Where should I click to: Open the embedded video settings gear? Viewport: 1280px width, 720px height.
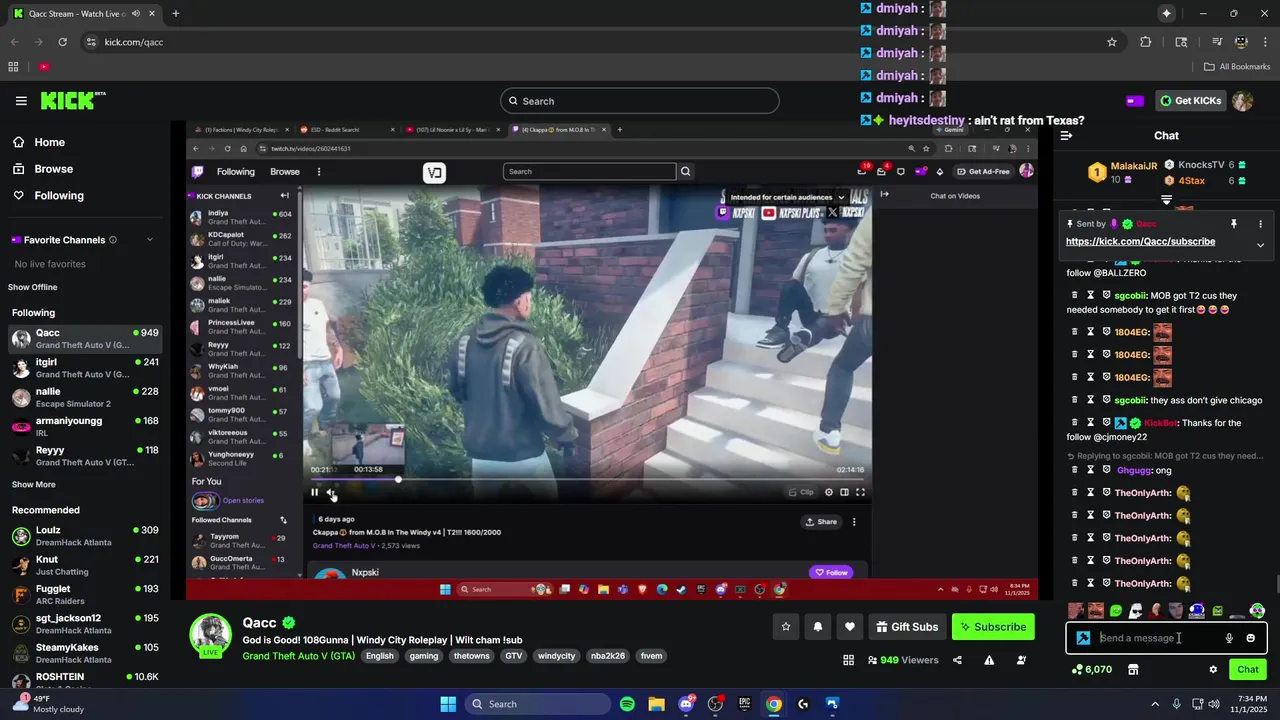[x=828, y=492]
